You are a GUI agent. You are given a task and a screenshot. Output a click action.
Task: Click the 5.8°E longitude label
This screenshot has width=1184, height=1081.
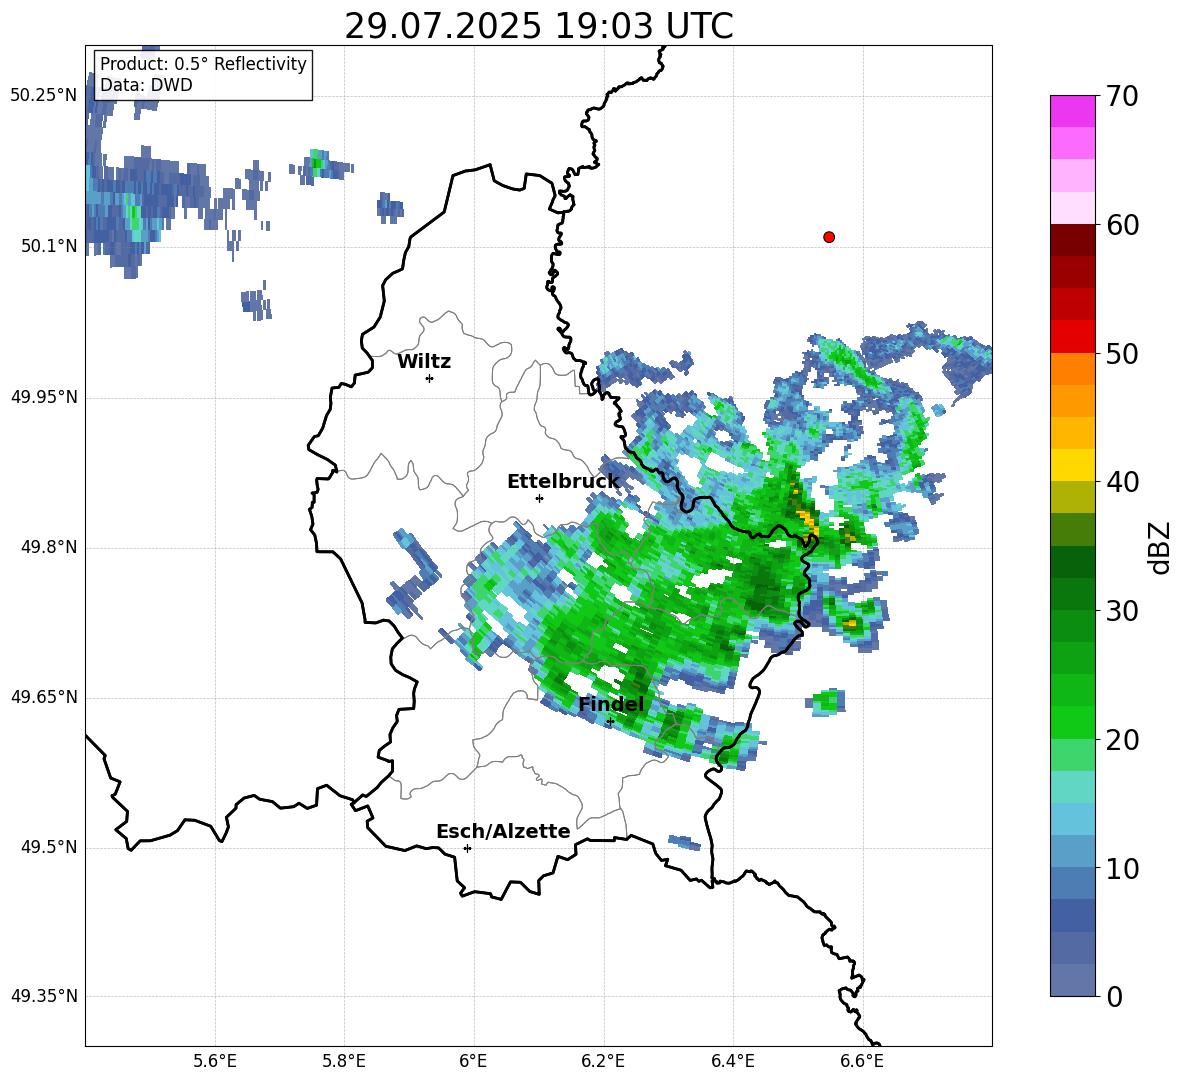(x=344, y=1061)
